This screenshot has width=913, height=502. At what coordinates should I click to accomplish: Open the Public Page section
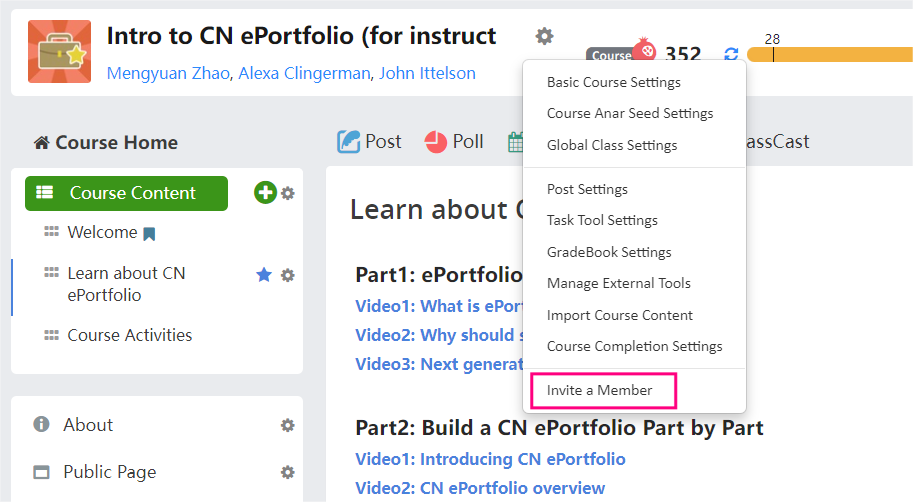click(109, 472)
